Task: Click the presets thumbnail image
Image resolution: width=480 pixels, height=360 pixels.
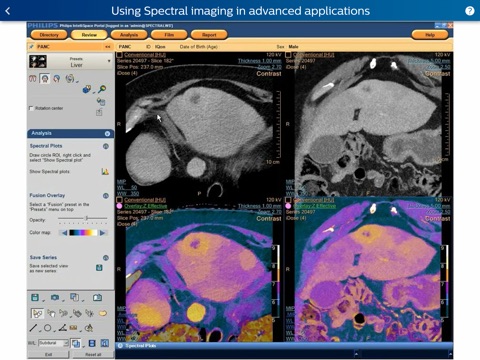Action: pos(38,61)
